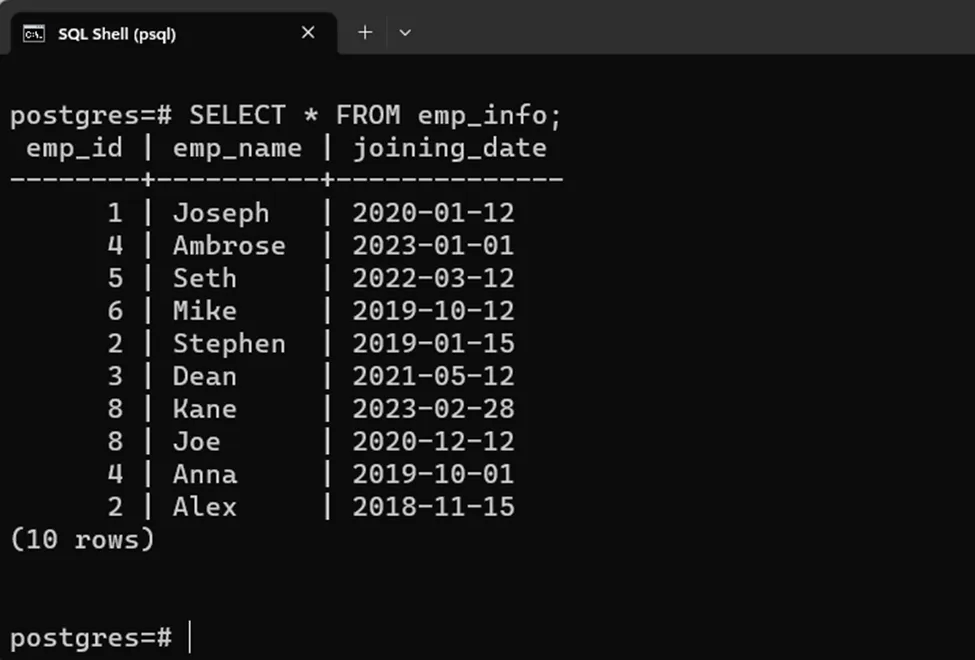Click the emp_name column header
Screen dimensions: 975x660
click(x=237, y=149)
